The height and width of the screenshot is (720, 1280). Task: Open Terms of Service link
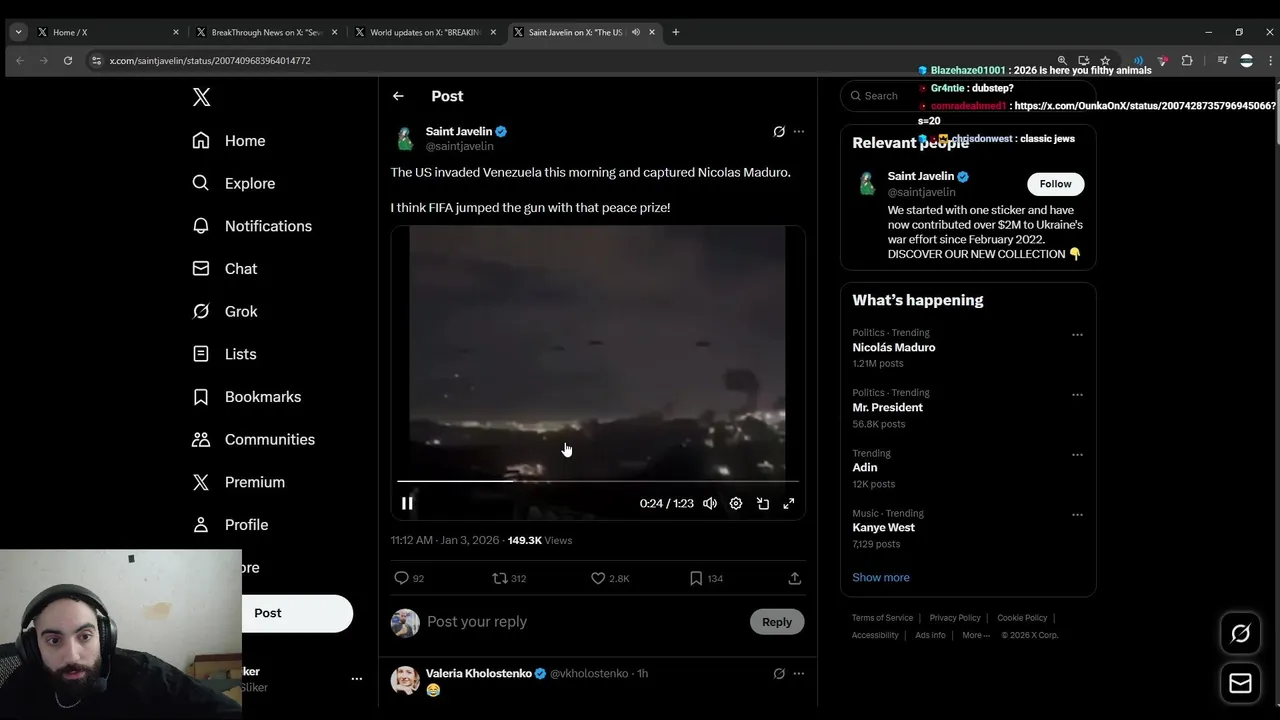click(882, 618)
